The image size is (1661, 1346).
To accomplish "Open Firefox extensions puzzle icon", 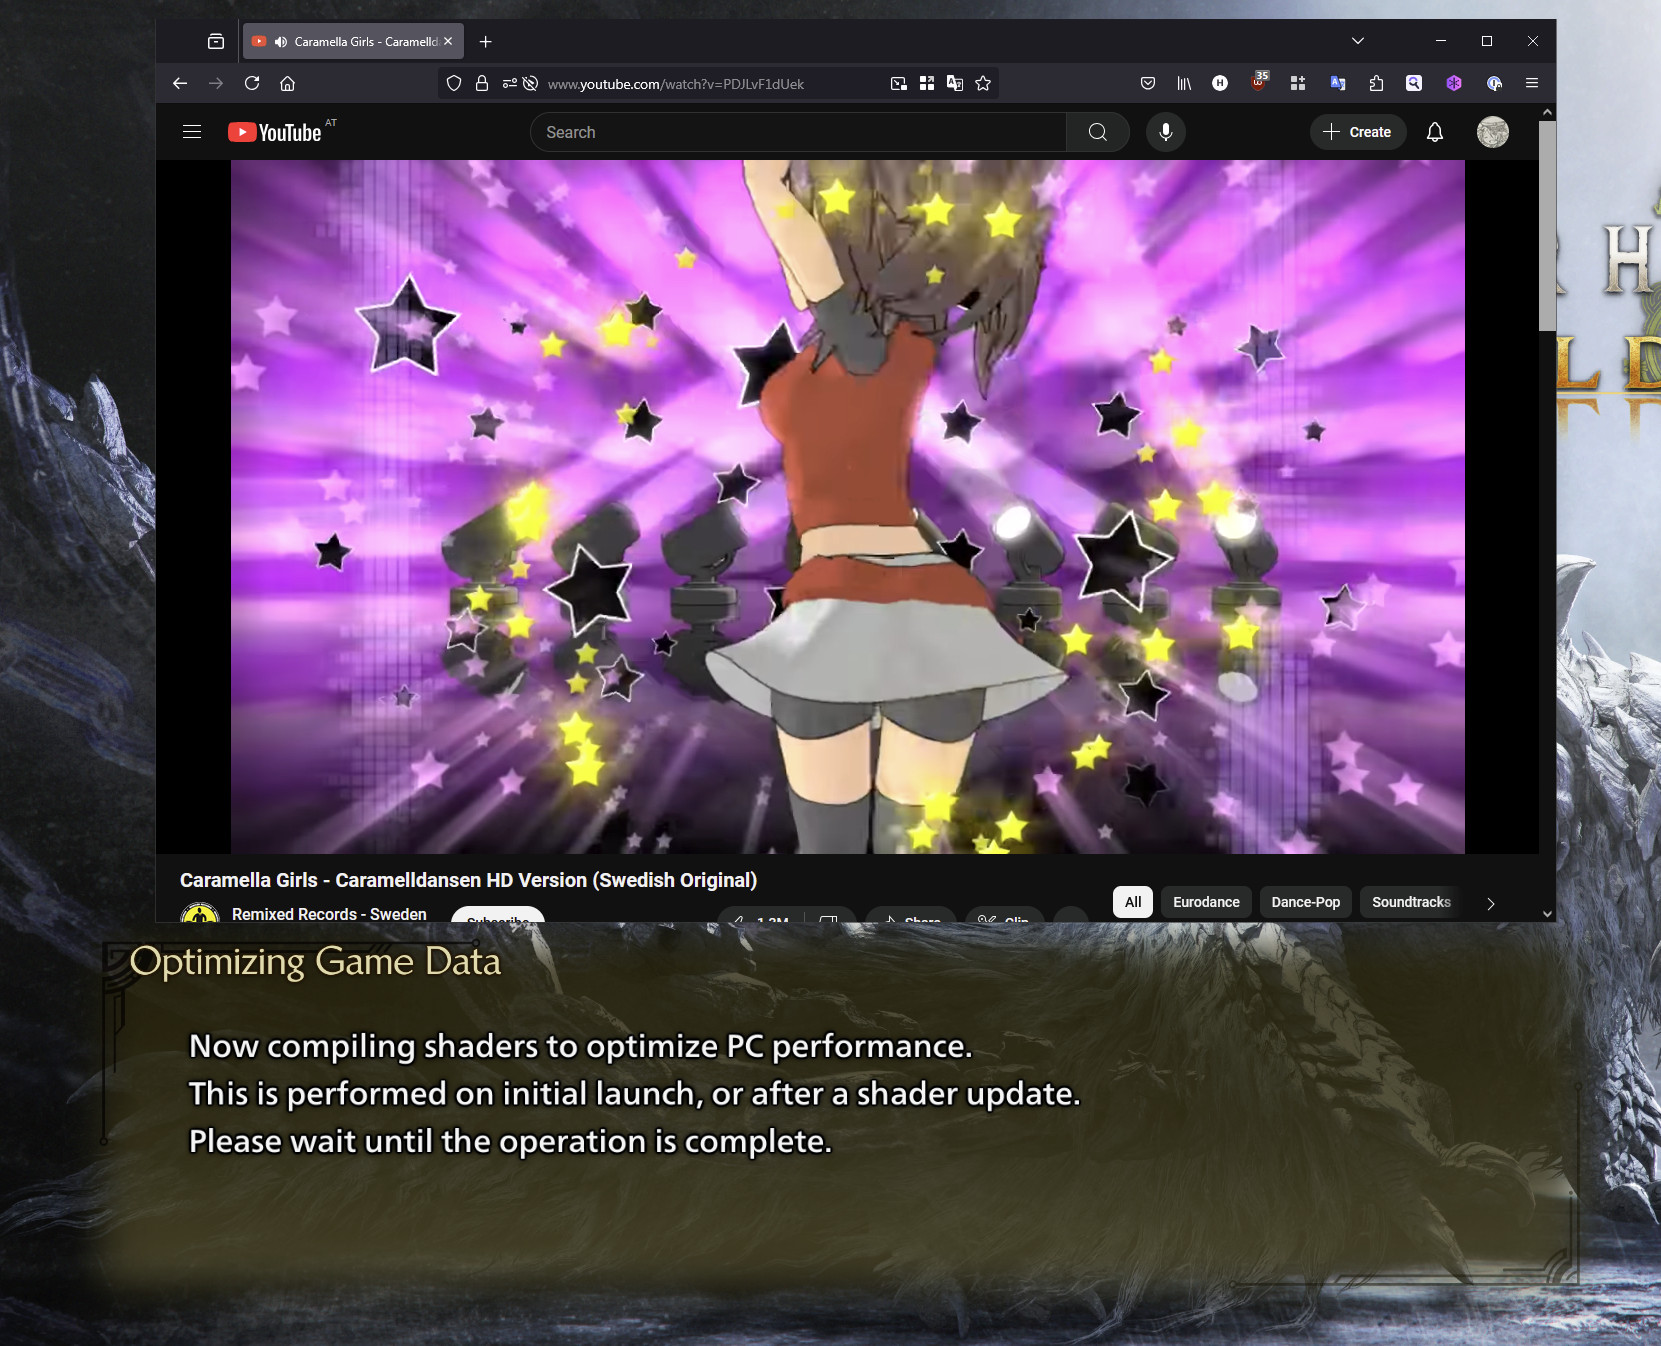I will pyautogui.click(x=1376, y=84).
